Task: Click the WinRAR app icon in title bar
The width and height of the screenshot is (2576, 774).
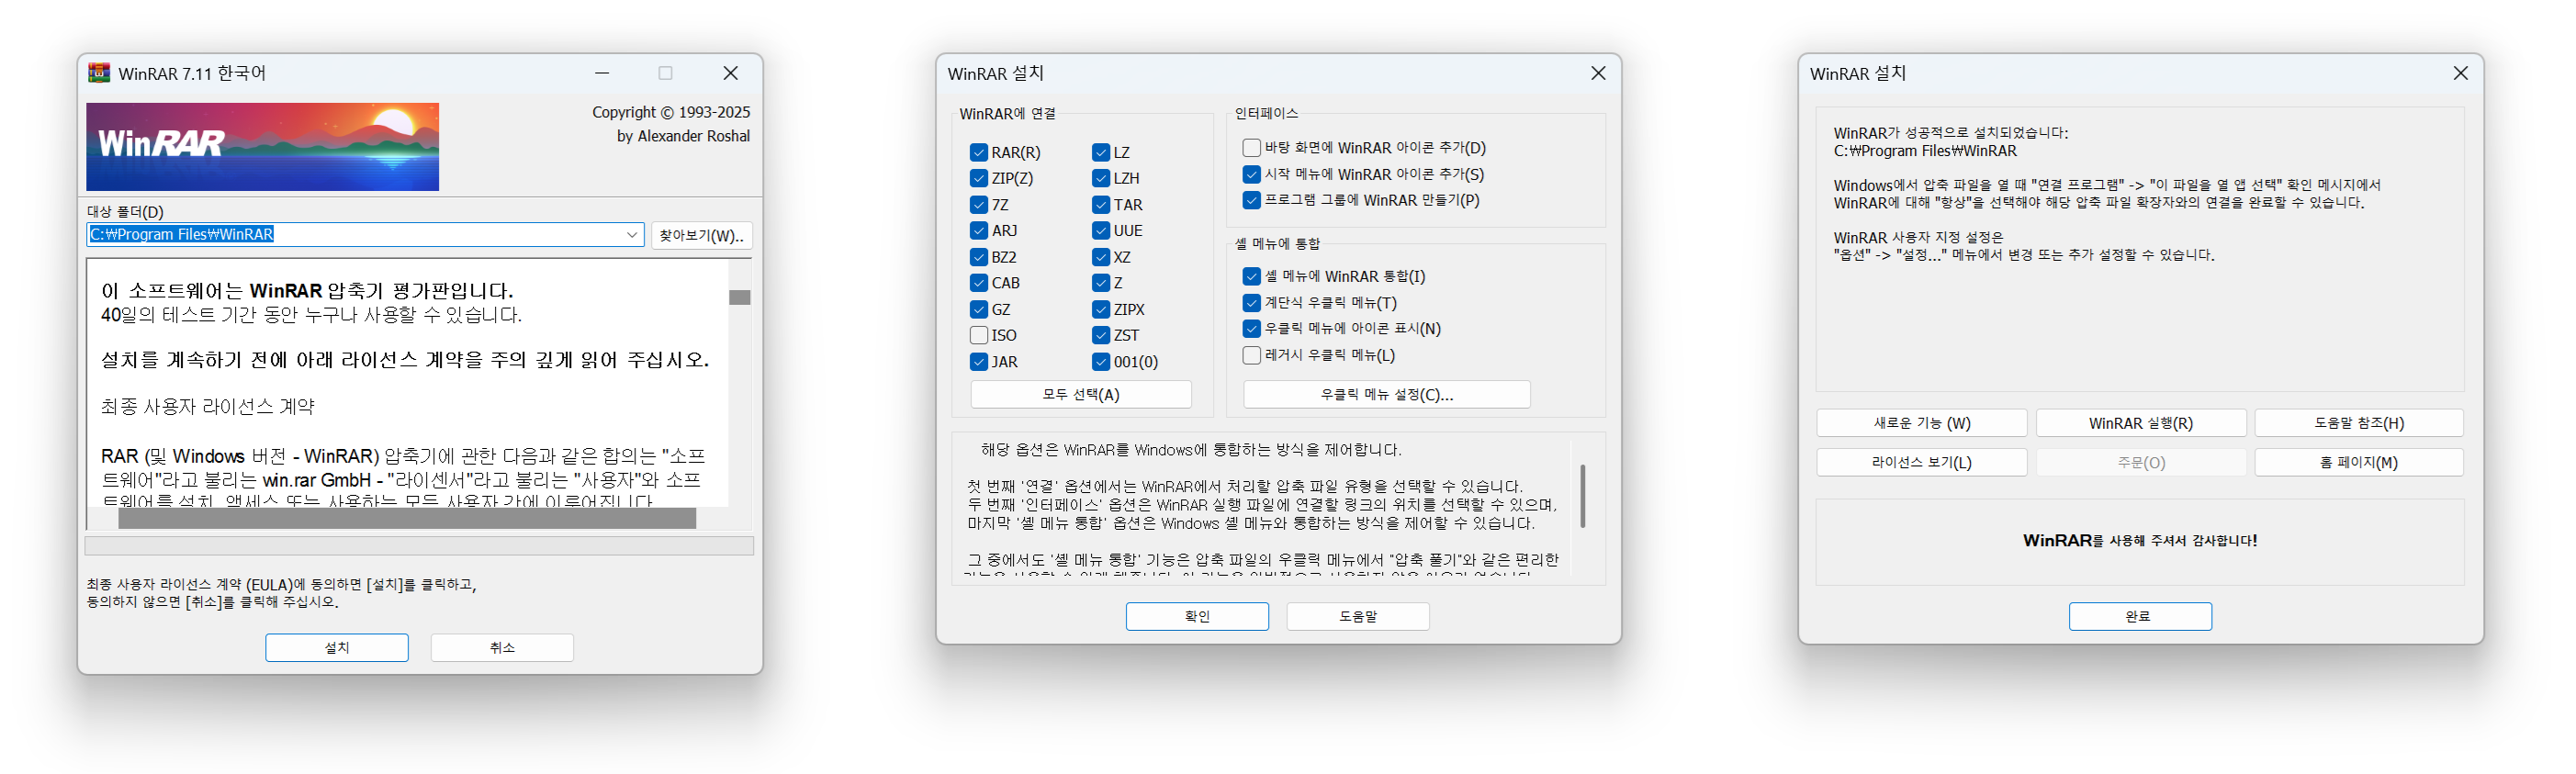Action: pos(99,73)
